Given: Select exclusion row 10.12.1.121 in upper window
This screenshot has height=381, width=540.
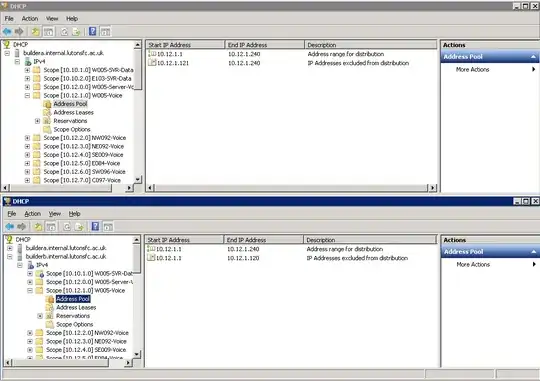Looking at the screenshot, I should [x=279, y=63].
